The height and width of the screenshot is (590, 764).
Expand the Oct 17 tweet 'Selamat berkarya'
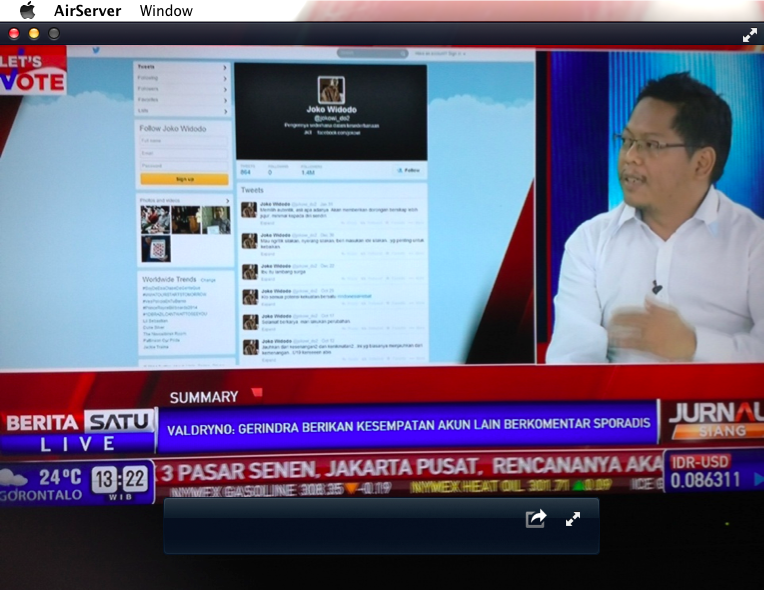click(x=268, y=329)
